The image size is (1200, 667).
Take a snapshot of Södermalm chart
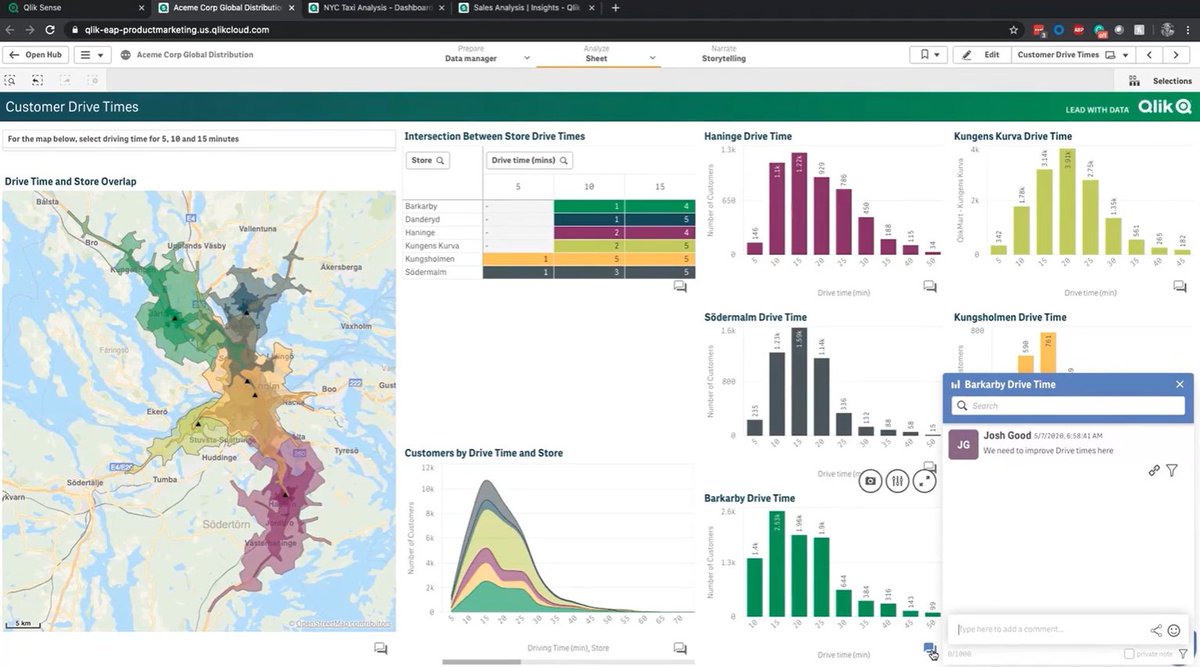870,481
